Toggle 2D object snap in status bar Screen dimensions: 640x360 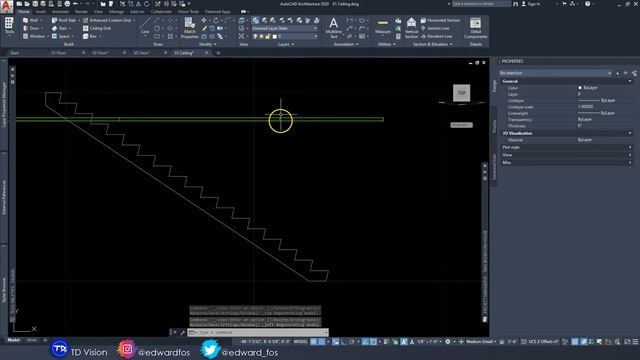pyautogui.click(x=373, y=342)
